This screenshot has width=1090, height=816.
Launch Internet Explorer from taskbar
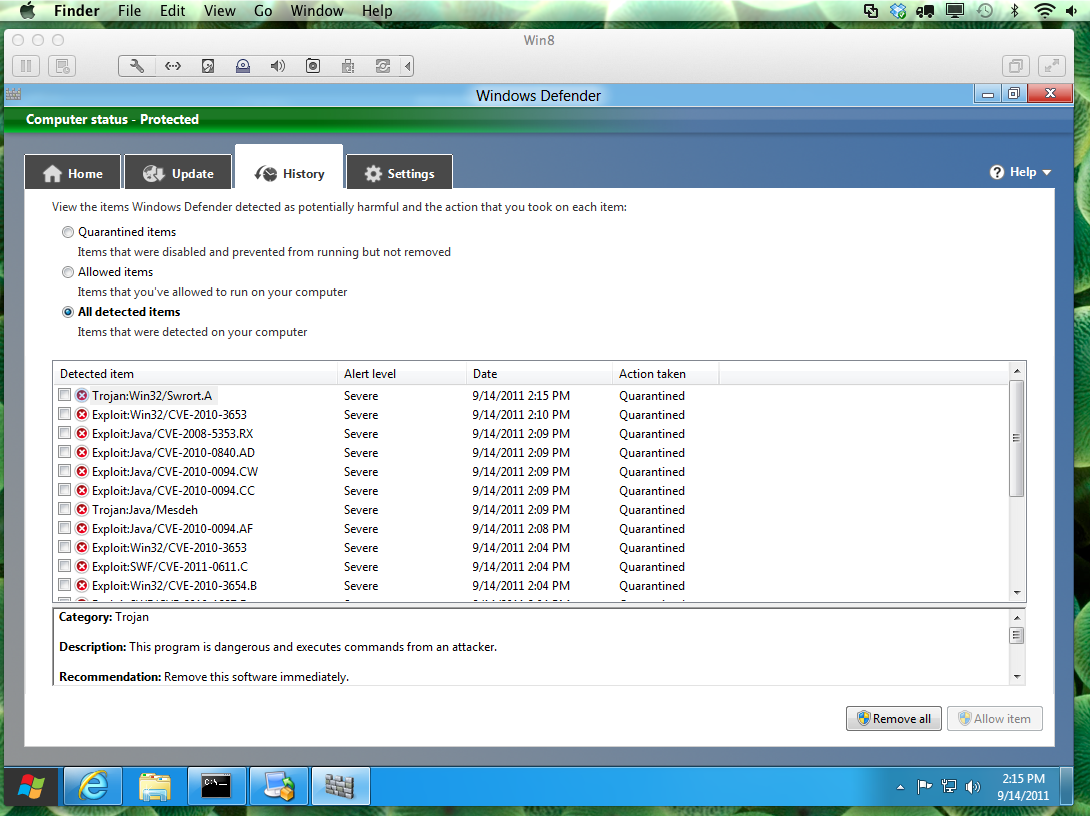[x=93, y=786]
